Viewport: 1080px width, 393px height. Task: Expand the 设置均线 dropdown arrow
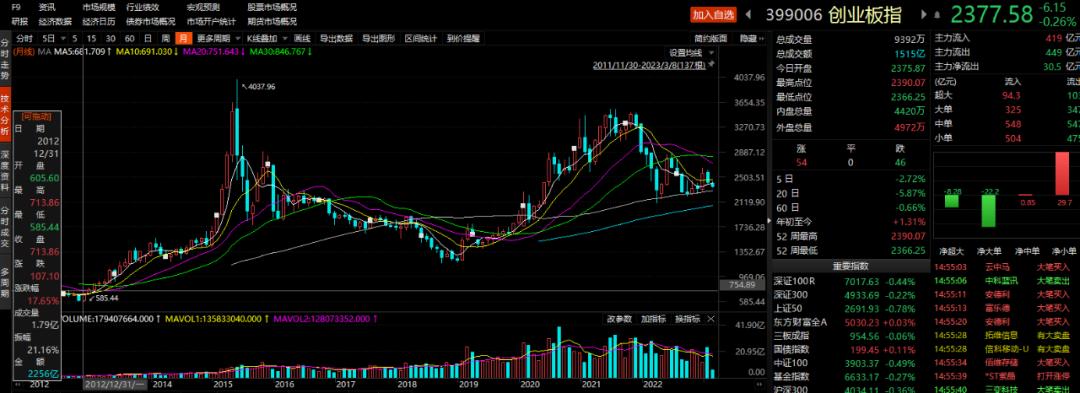(712, 53)
